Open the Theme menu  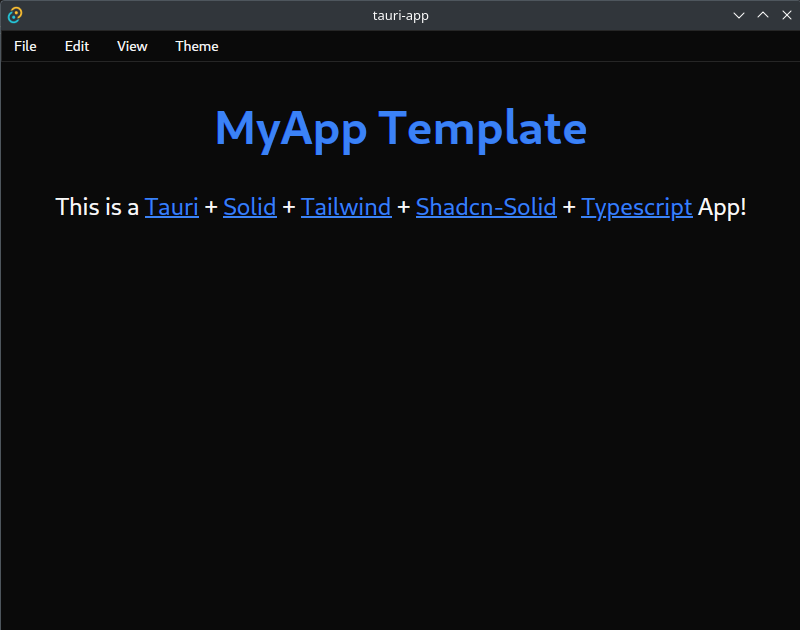197,46
